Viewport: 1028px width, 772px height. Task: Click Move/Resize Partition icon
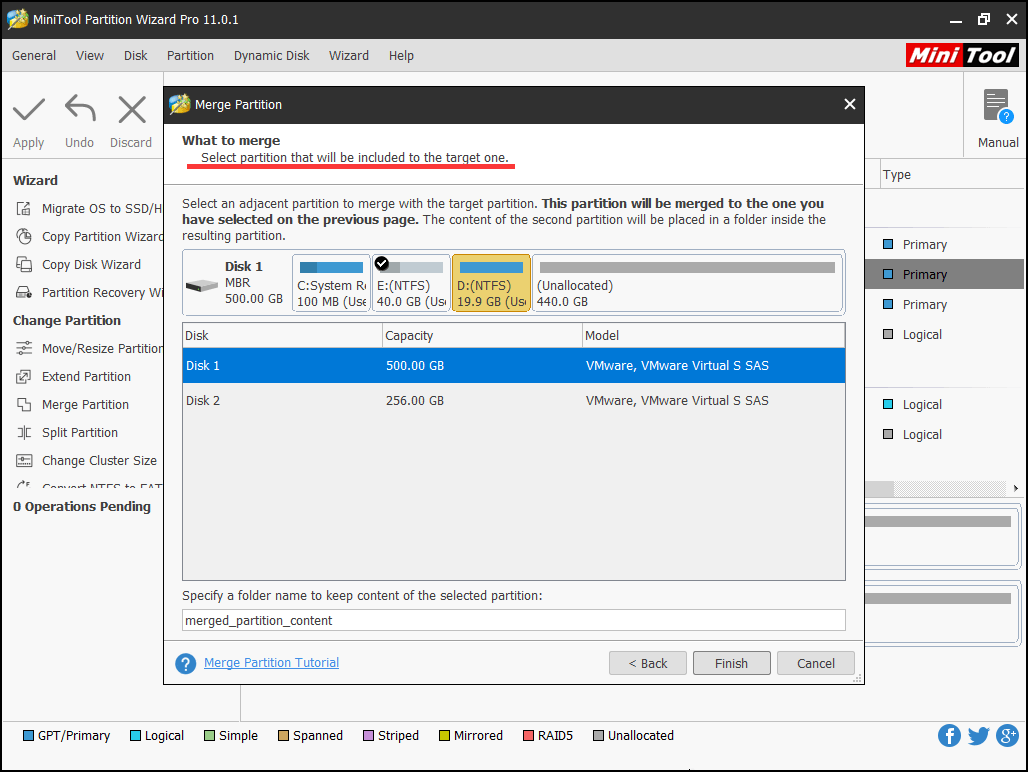pos(24,349)
